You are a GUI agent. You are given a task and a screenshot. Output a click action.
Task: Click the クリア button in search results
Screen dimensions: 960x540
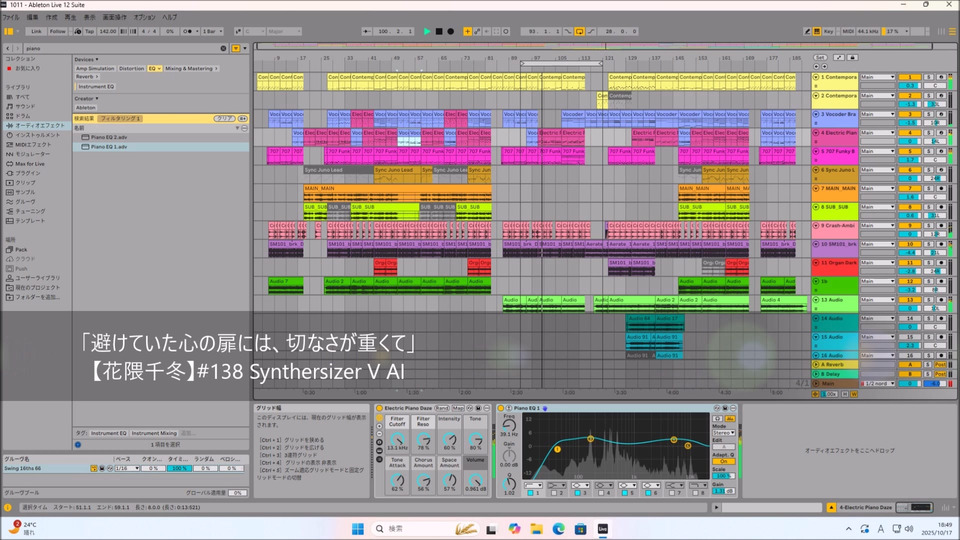[225, 118]
